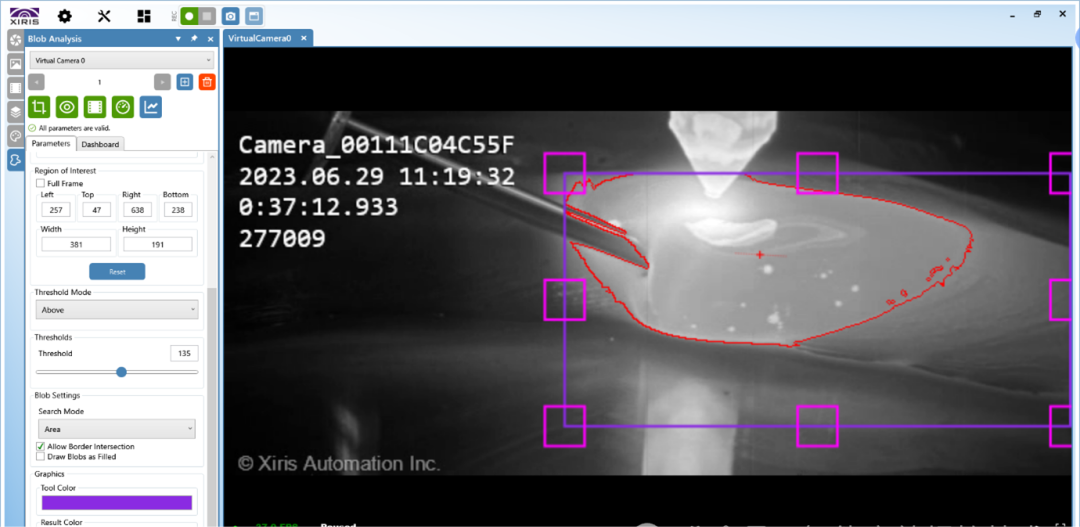Screen dimensions: 1080x527
Task: Click the ROI top-middle edge handle
Action: tap(818, 173)
